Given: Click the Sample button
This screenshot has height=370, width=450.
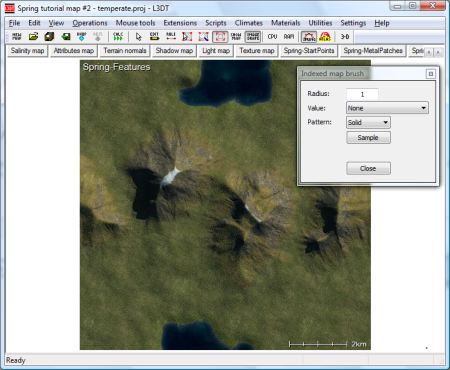Looking at the screenshot, I should (368, 138).
